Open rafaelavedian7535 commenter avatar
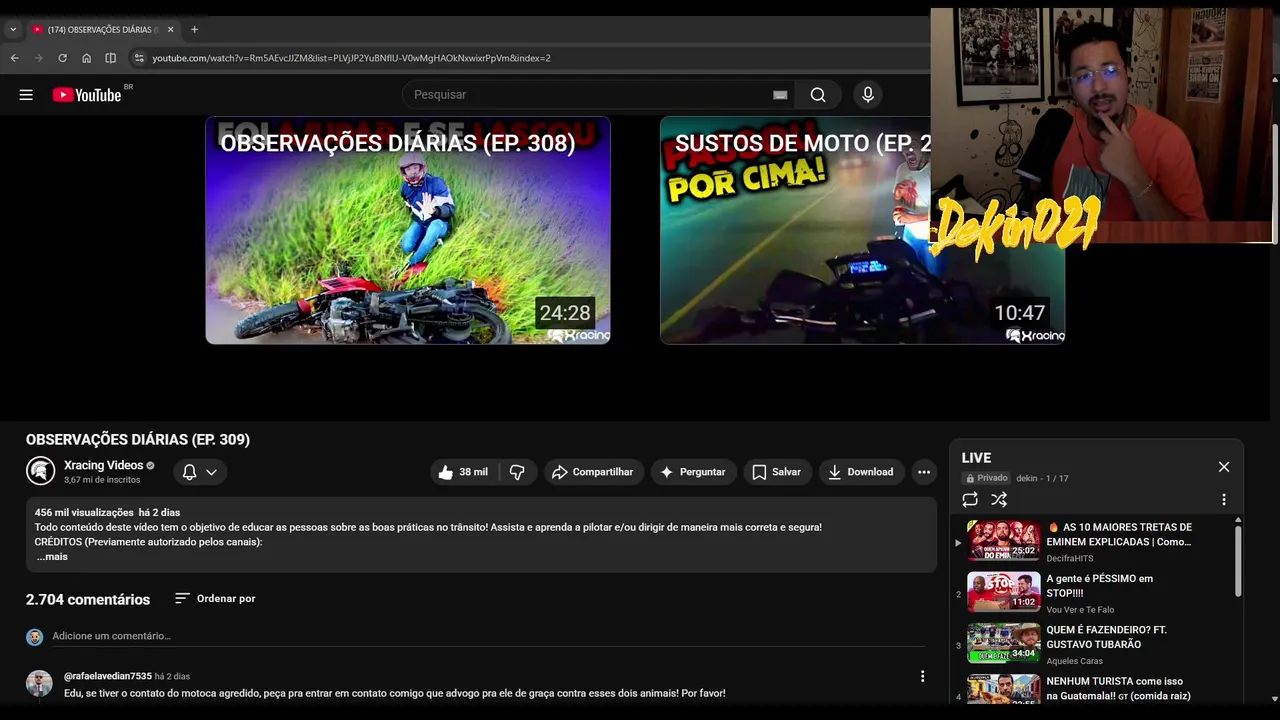The width and height of the screenshot is (1280, 720). tap(39, 683)
